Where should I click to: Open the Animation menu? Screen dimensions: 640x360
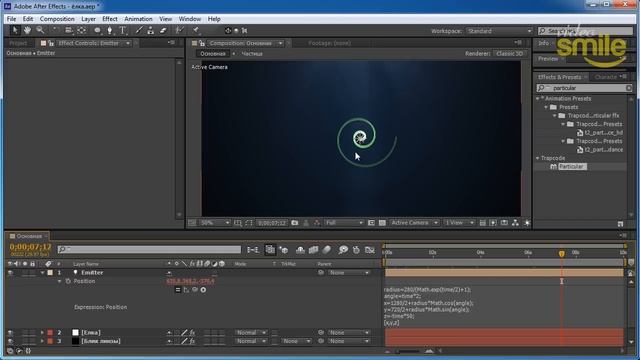point(138,19)
